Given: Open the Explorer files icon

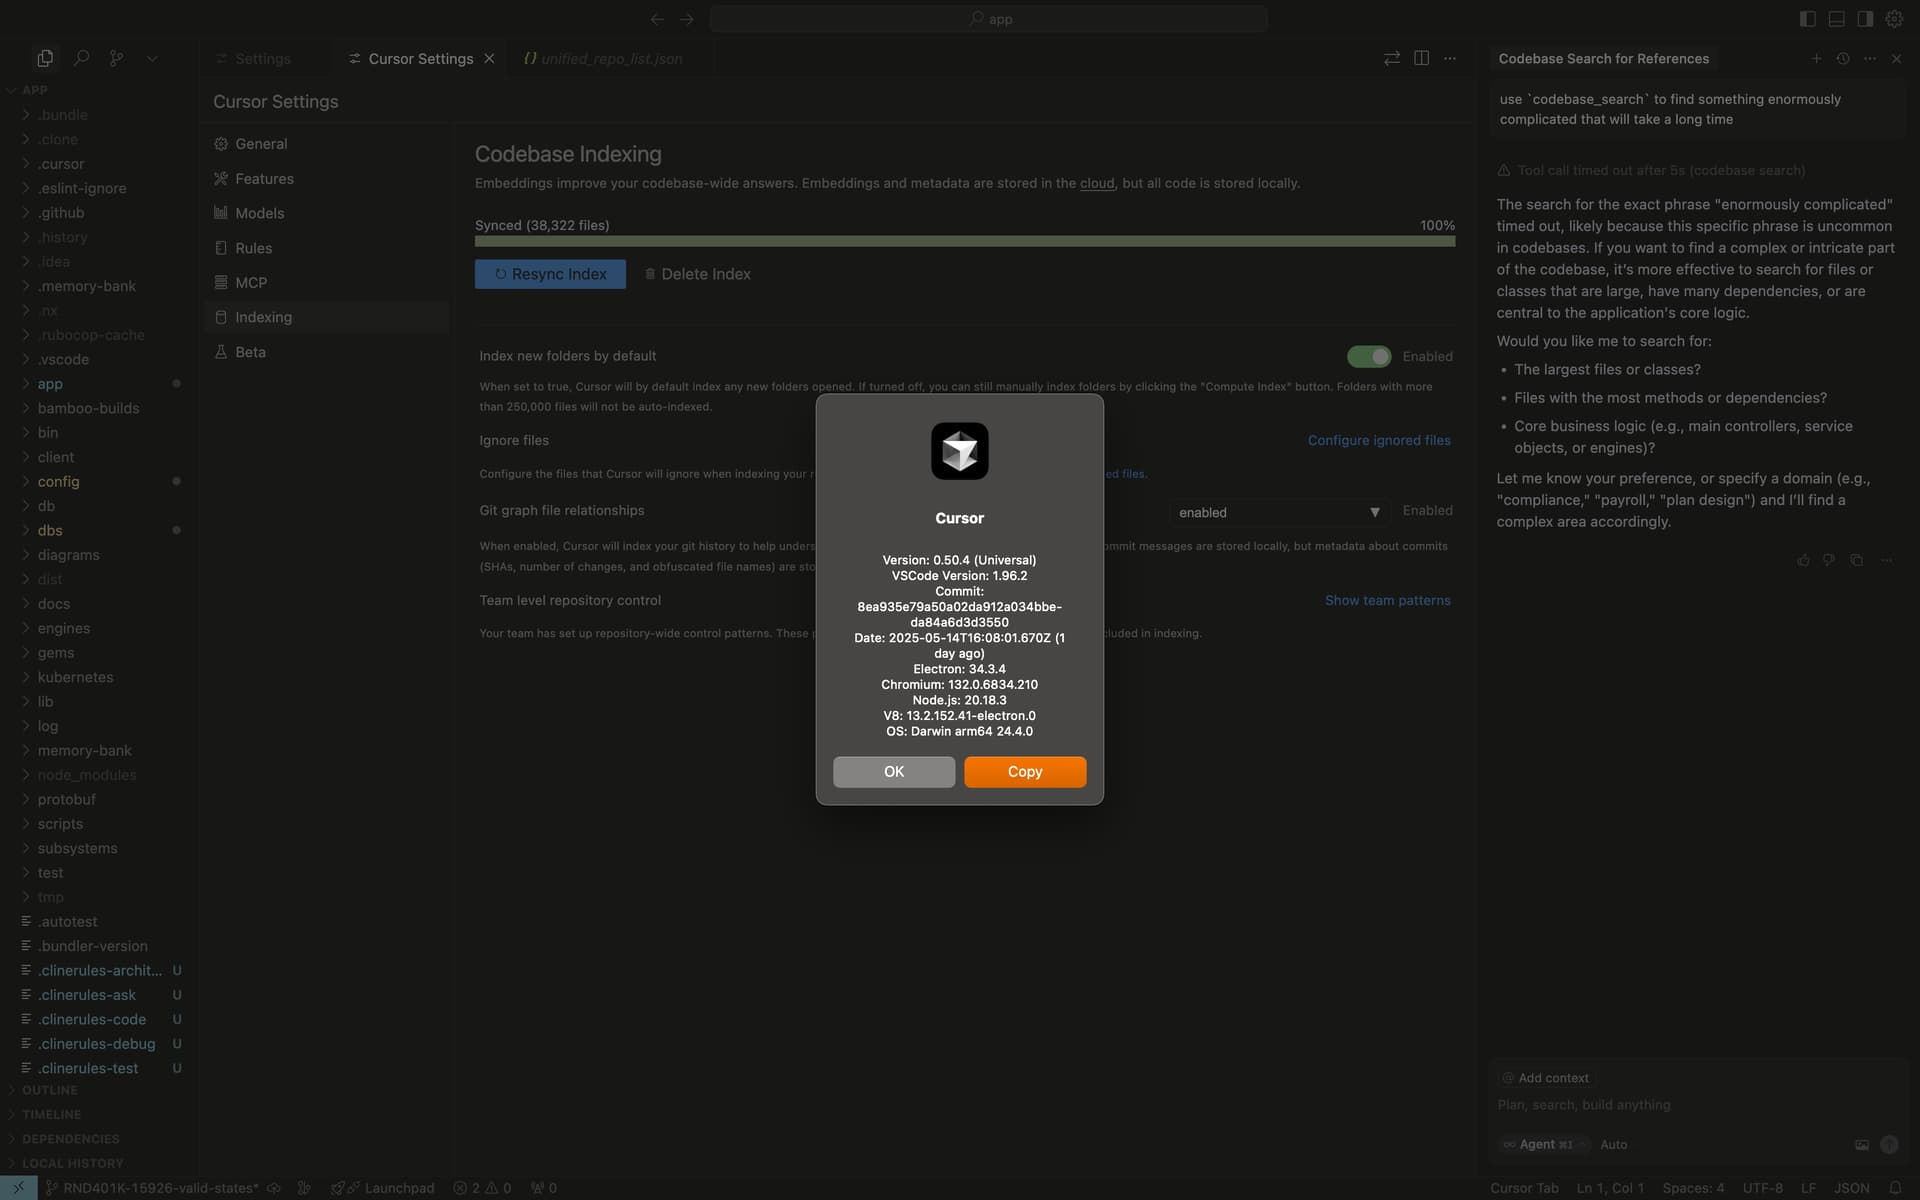Looking at the screenshot, I should coord(45,59).
